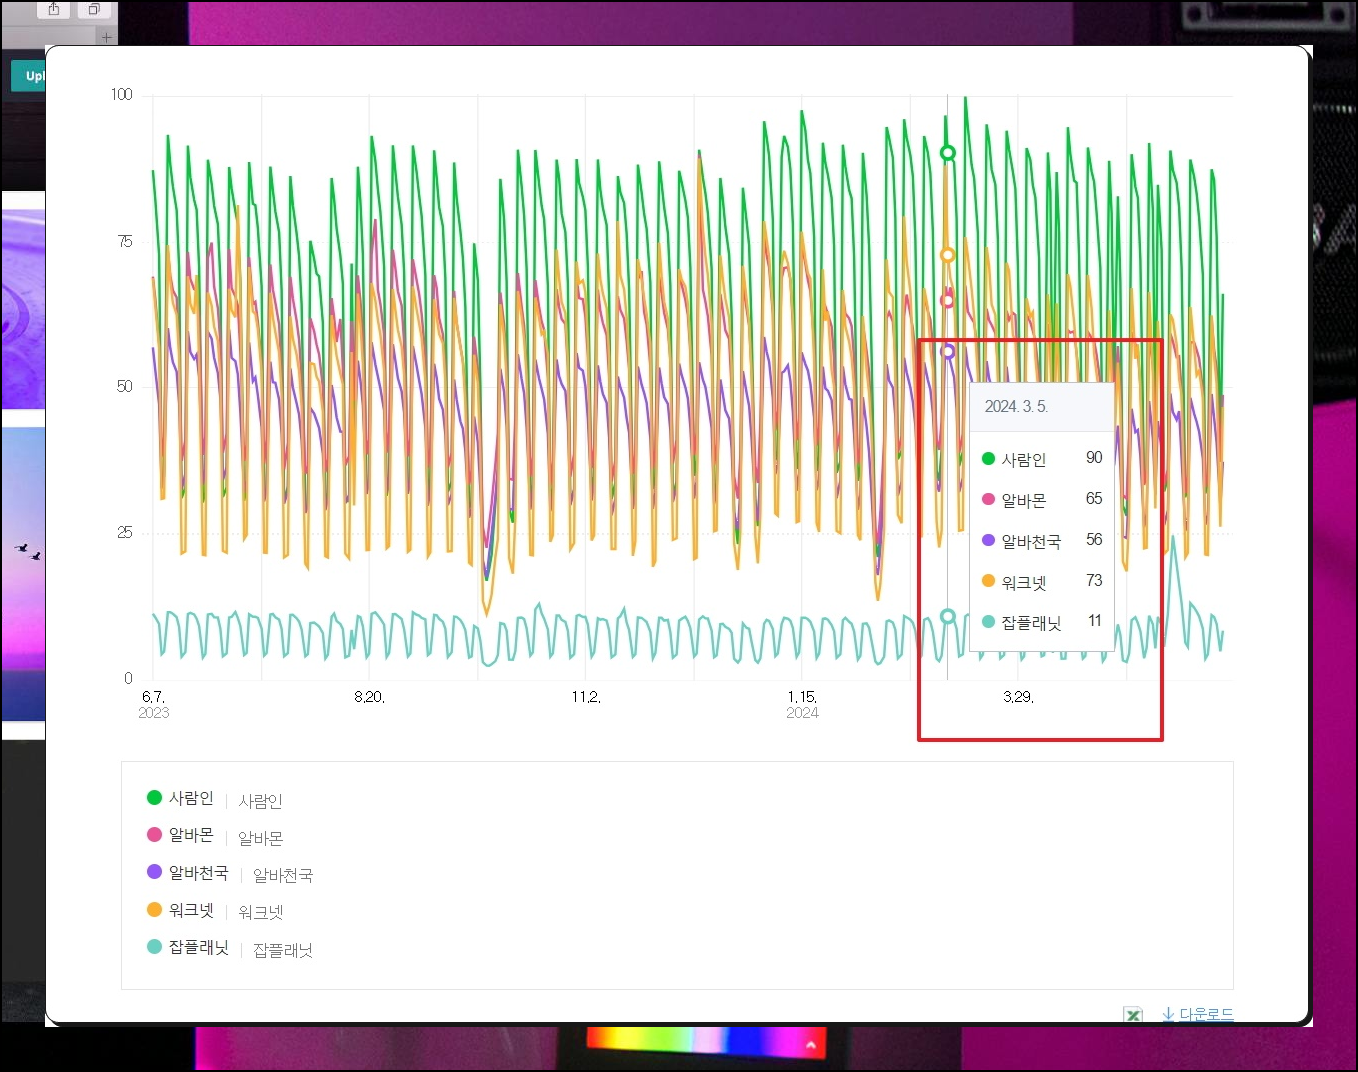Click the 8.20. x-axis date label
Screen dimensions: 1358x1072
(369, 697)
